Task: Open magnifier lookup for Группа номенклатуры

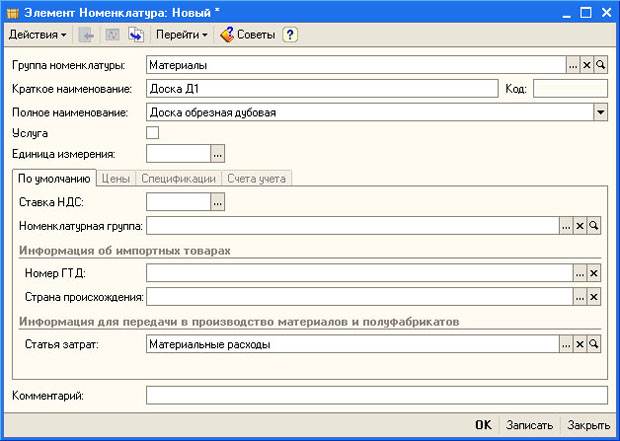Action: [601, 65]
